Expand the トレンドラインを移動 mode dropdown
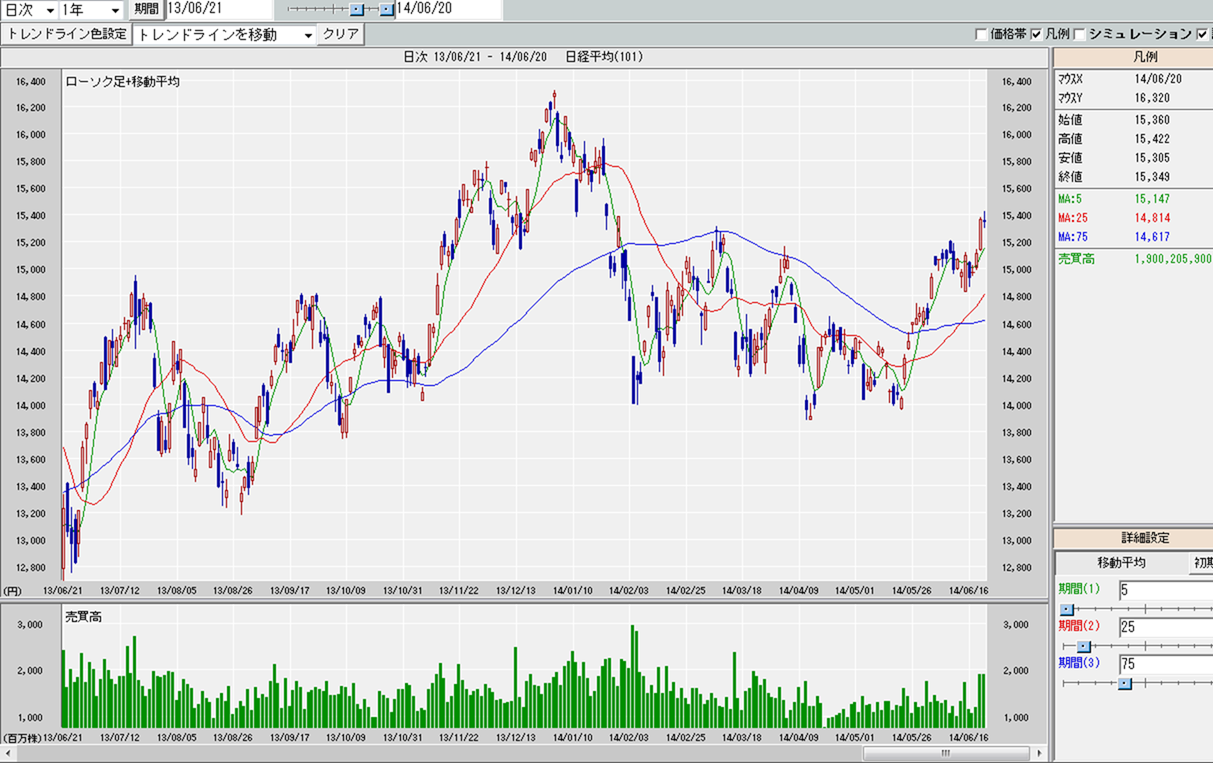 point(225,35)
